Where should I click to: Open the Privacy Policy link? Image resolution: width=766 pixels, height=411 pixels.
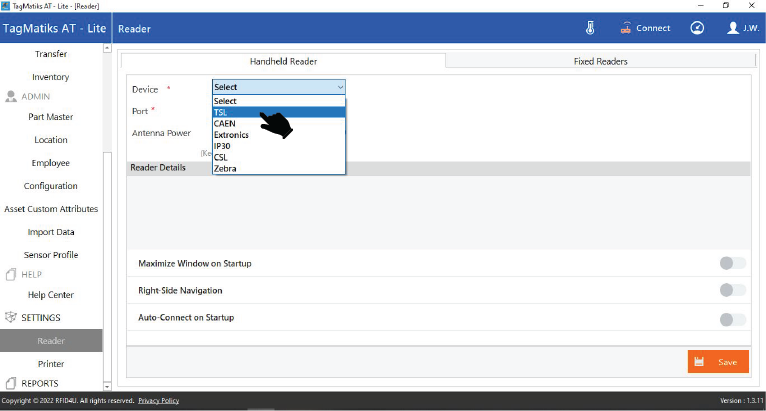(158, 401)
